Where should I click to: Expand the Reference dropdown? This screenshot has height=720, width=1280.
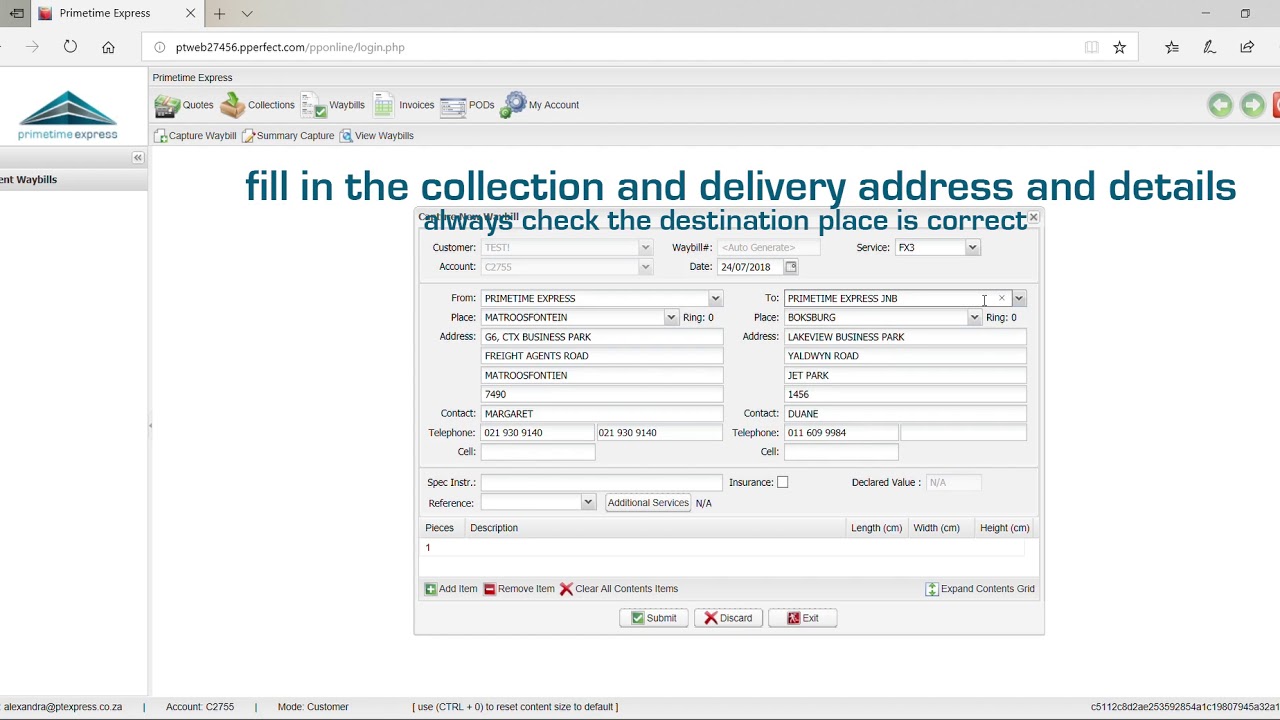click(x=588, y=503)
